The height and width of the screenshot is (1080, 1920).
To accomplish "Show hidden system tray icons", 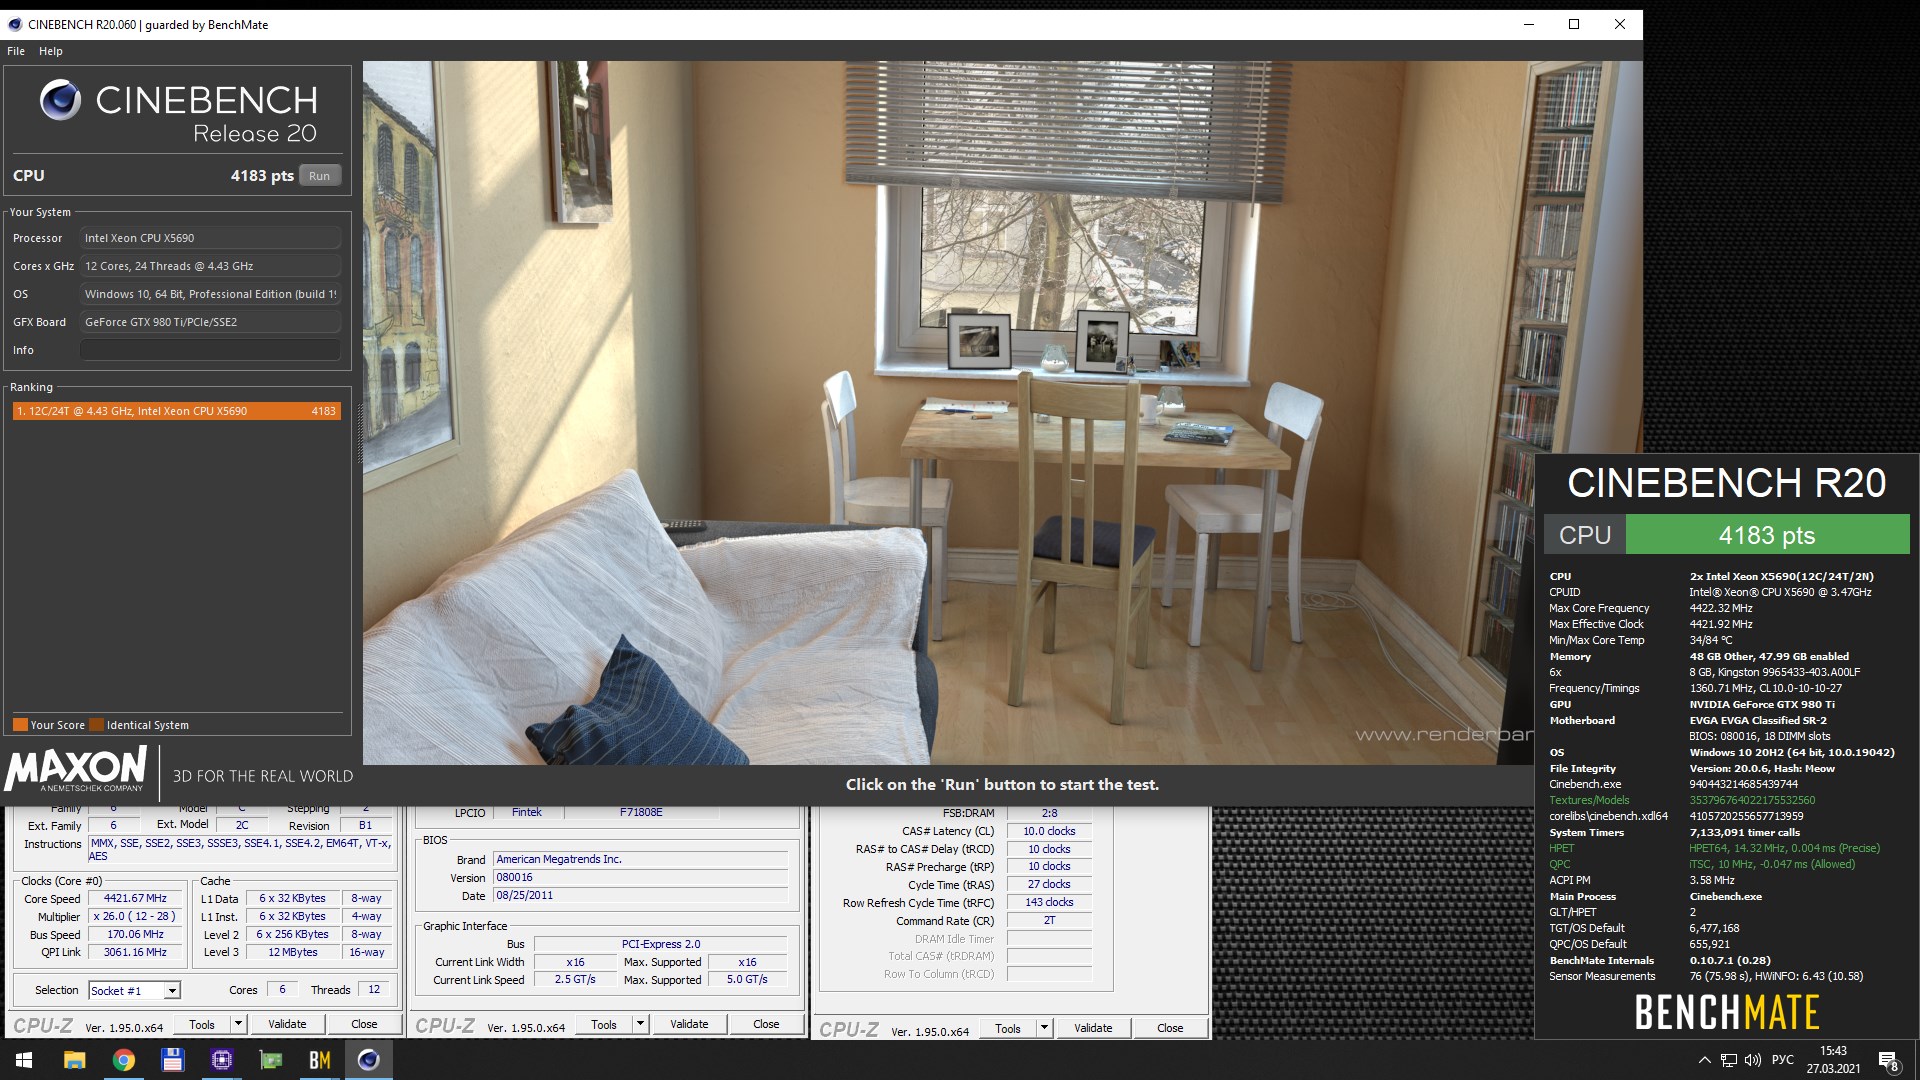I will pos(1704,1060).
